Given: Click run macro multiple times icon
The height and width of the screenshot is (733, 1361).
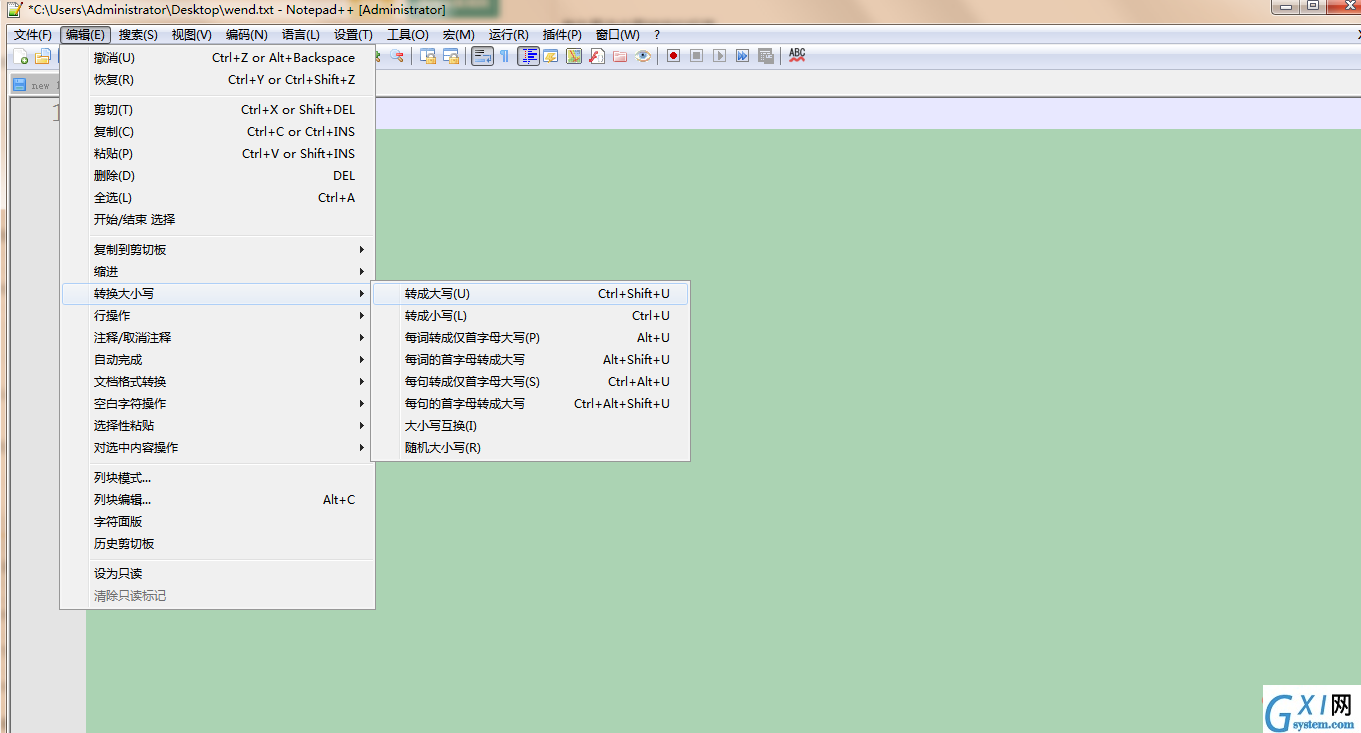Looking at the screenshot, I should pos(742,56).
